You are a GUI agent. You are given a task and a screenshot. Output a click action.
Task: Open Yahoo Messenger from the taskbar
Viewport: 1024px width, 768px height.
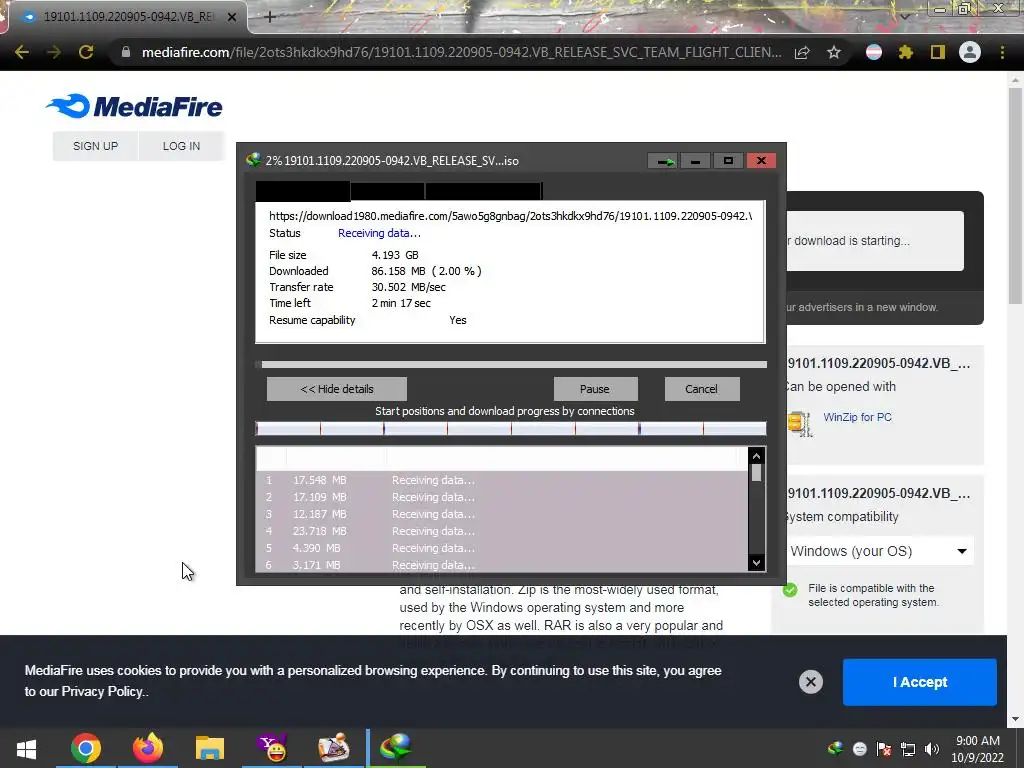click(x=272, y=748)
